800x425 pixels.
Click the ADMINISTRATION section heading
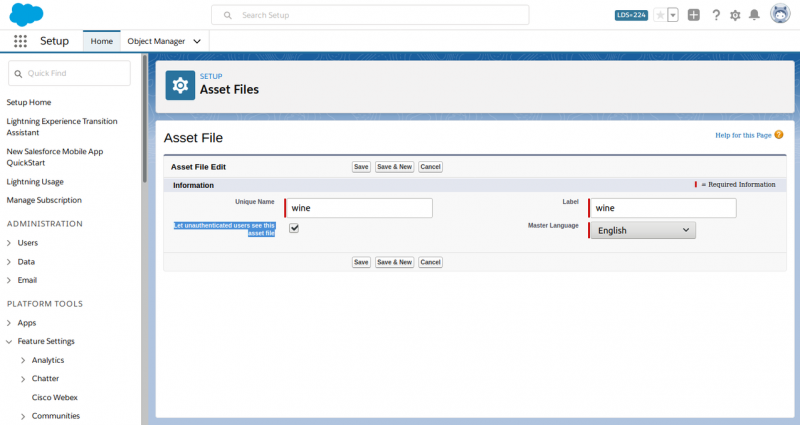(x=45, y=223)
